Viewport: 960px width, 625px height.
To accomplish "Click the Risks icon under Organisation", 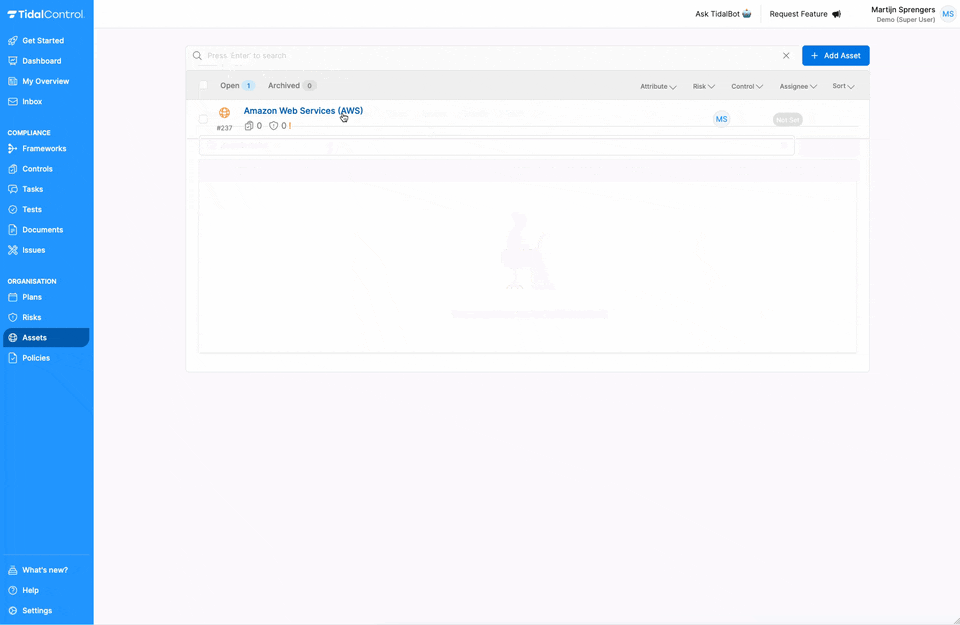I will 12,317.
